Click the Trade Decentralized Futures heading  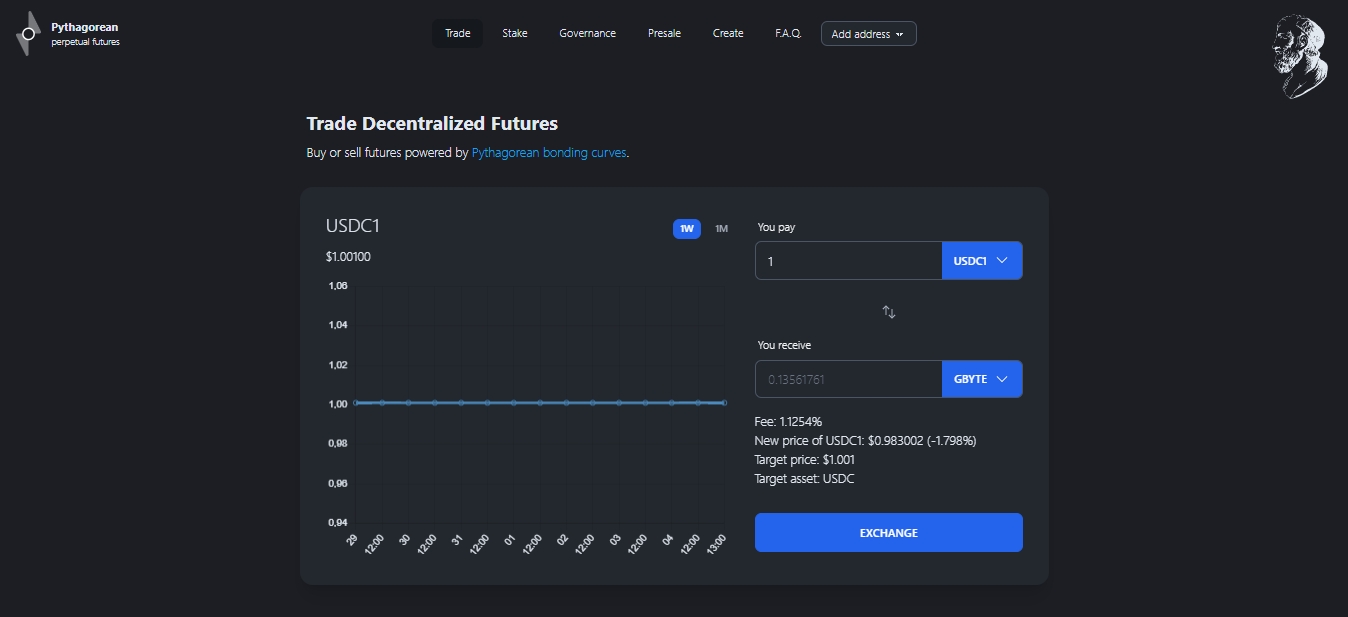pyautogui.click(x=432, y=124)
